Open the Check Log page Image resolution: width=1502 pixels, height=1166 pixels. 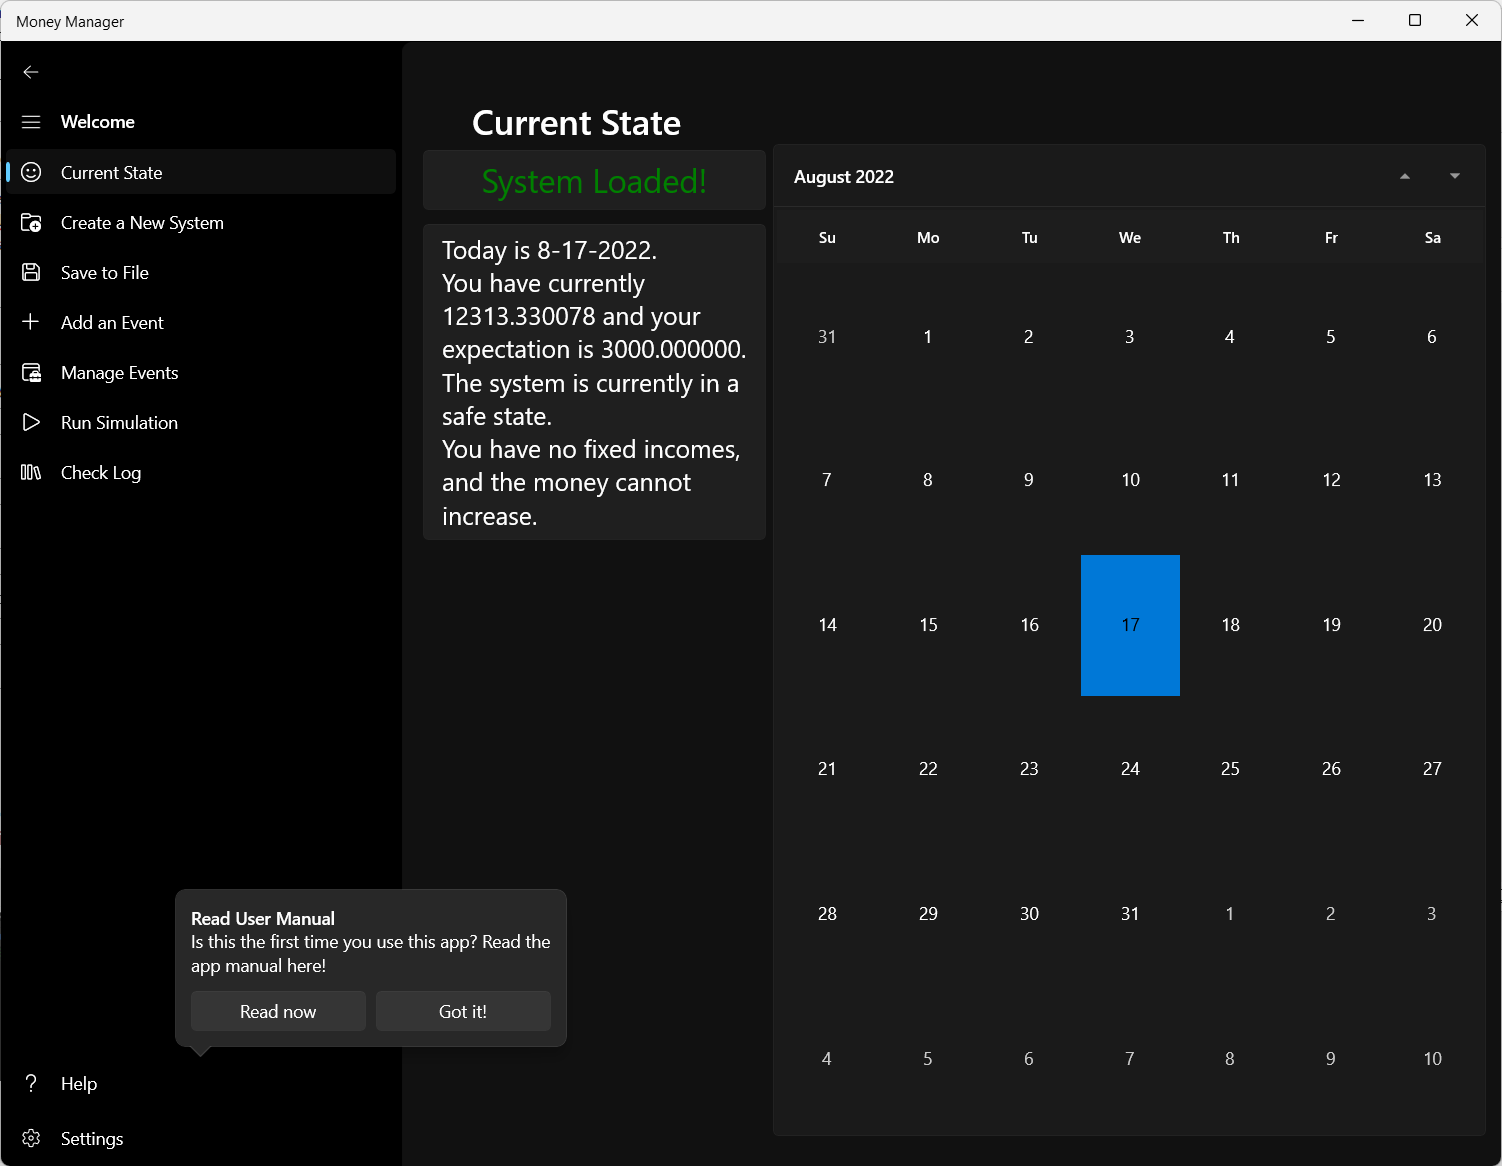point(101,473)
